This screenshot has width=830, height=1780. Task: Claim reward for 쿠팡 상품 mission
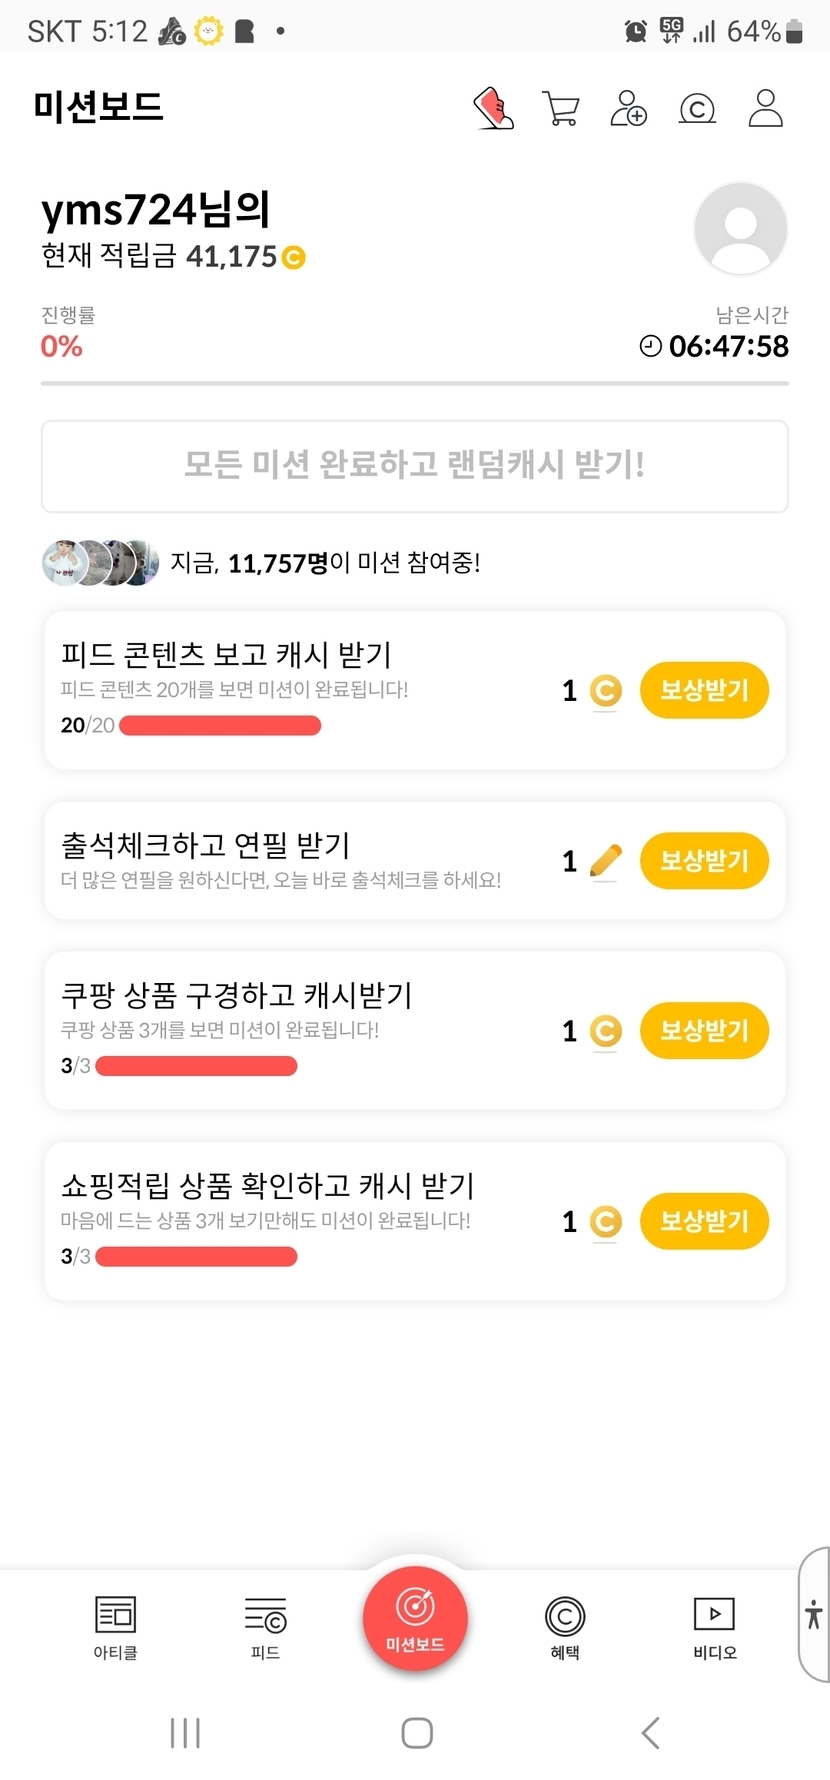pyautogui.click(x=704, y=1030)
